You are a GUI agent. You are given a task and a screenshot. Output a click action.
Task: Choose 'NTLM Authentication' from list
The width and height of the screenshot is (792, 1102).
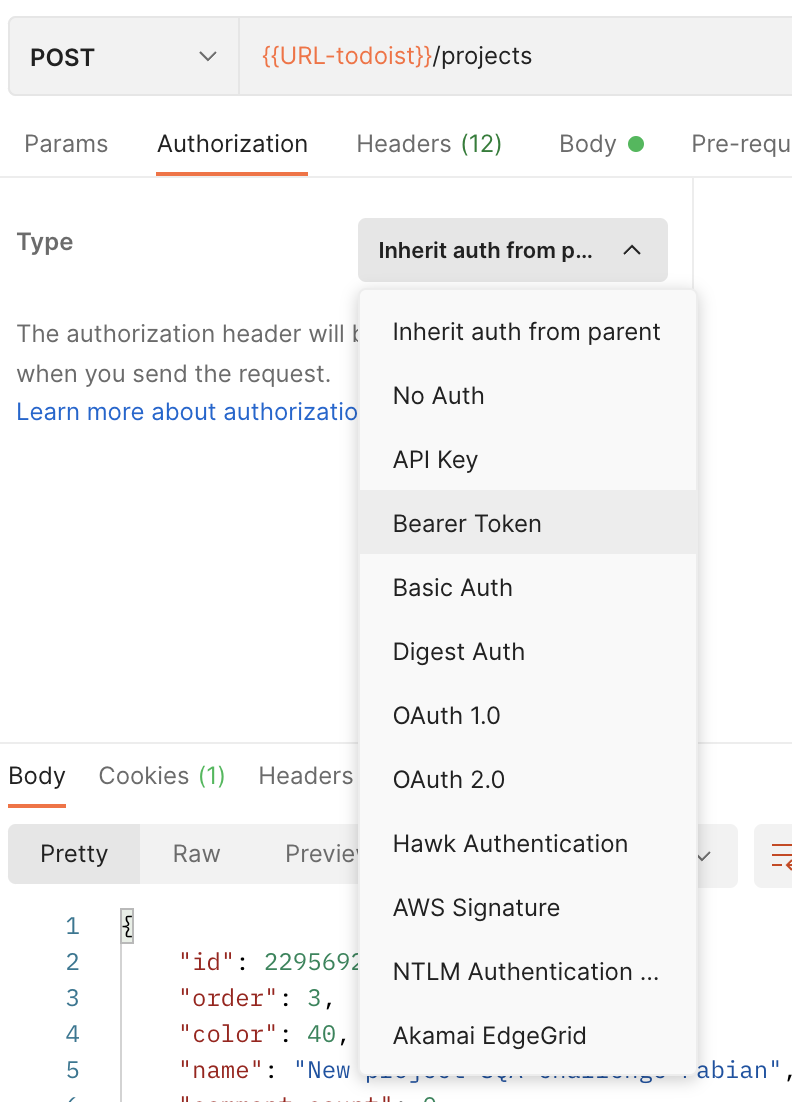pos(525,971)
